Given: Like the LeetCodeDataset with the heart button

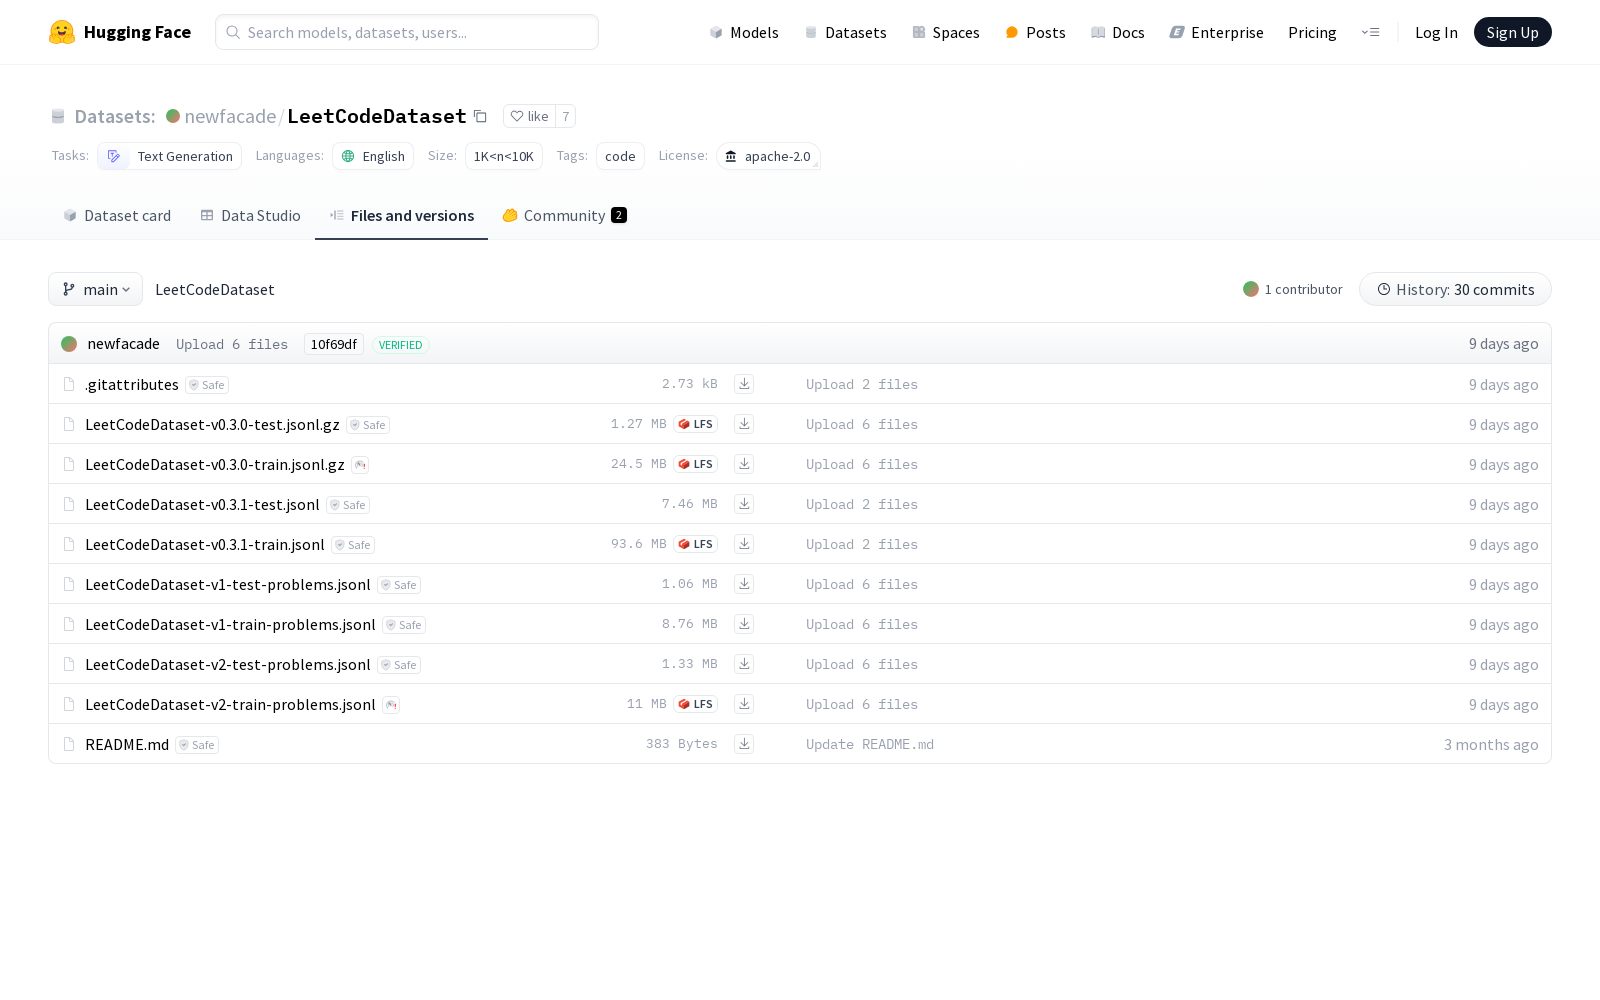Looking at the screenshot, I should point(529,116).
